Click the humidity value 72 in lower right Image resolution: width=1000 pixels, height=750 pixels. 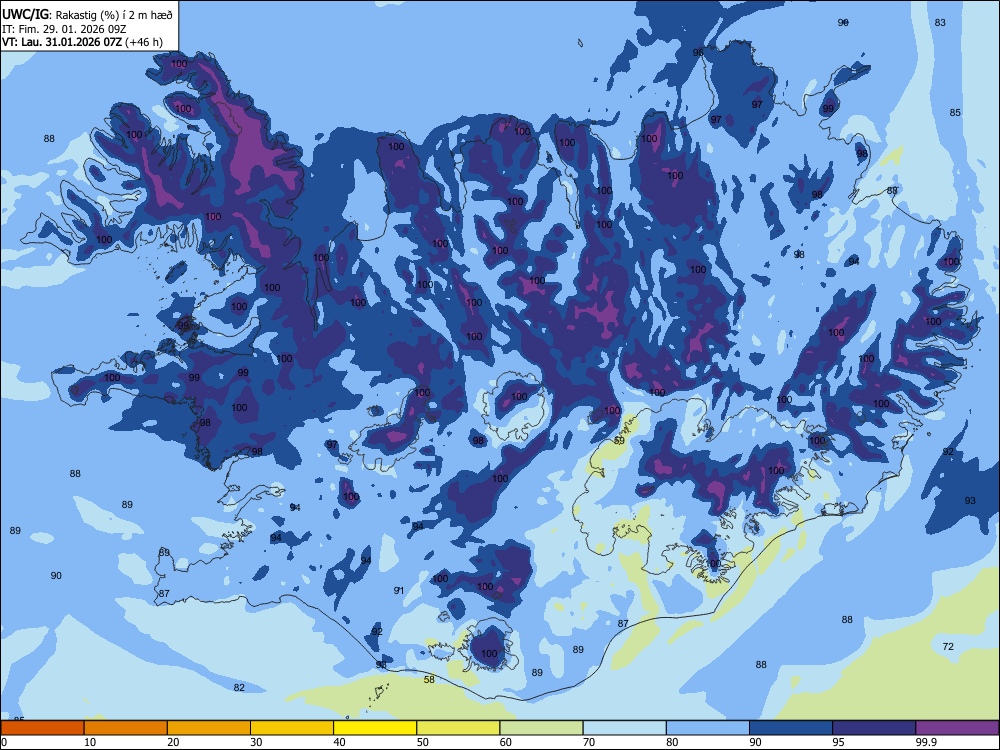click(x=948, y=646)
